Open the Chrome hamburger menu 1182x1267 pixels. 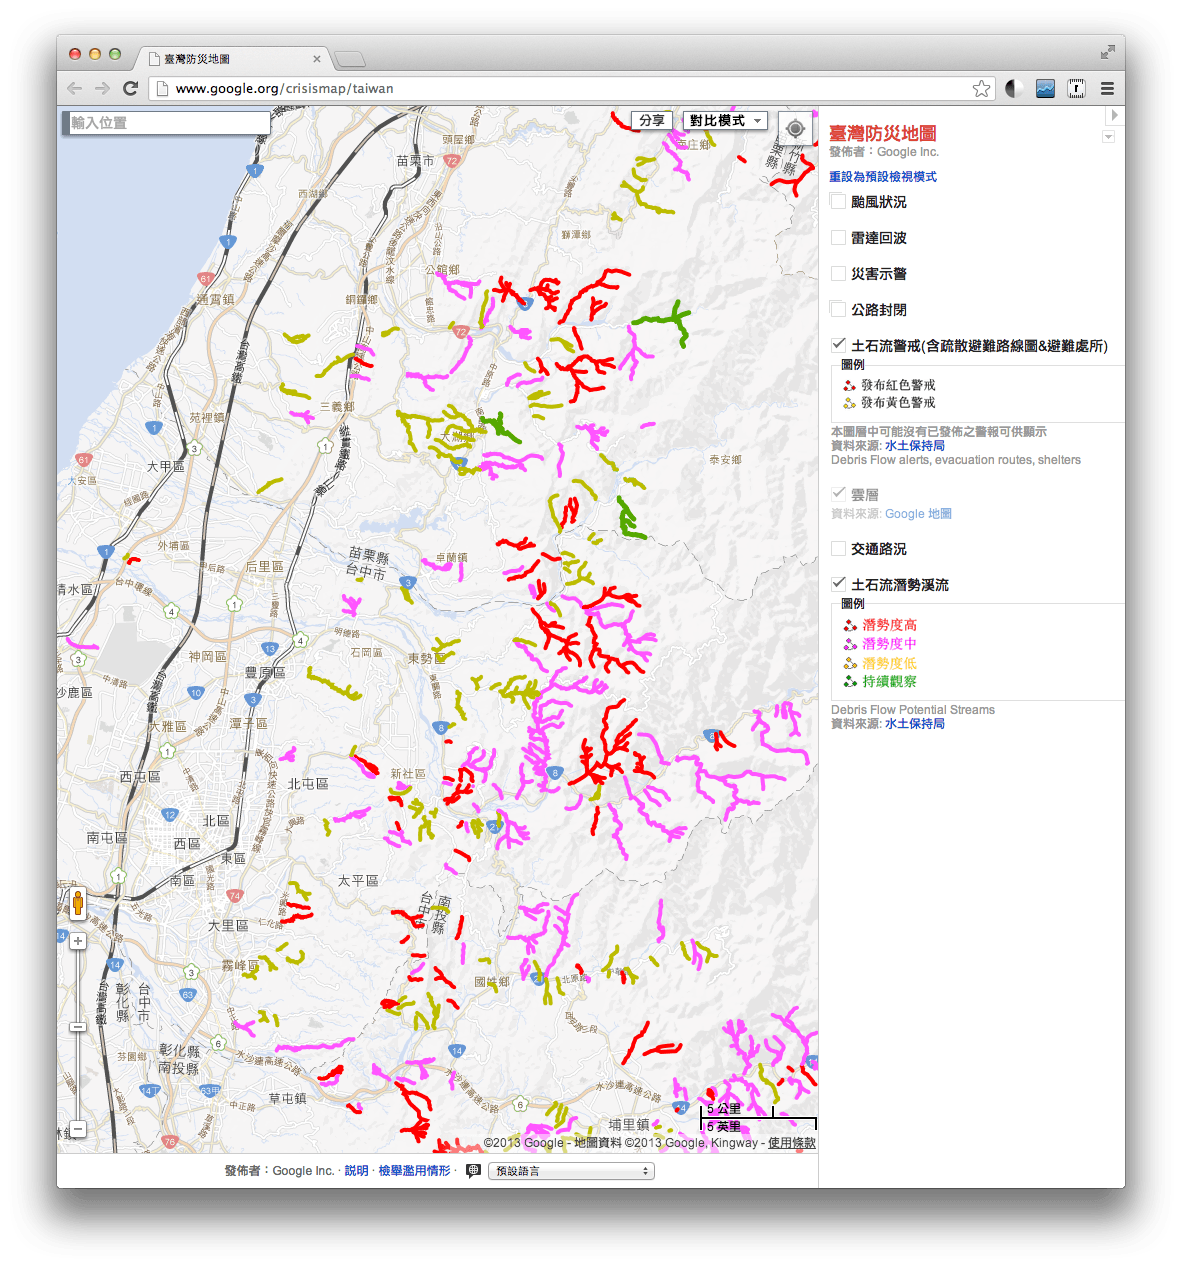[1107, 88]
